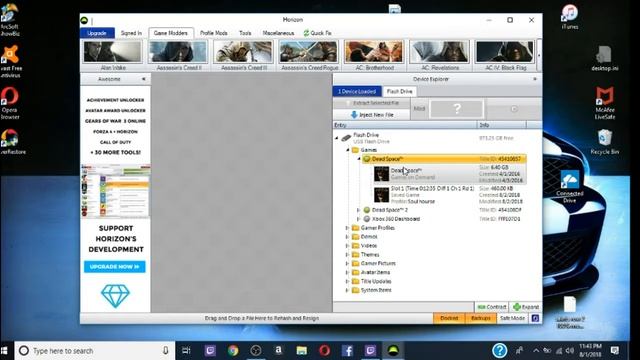Viewport: 640px width, 360px height.
Task: Collapse the Flash Drive tree node
Action: click(337, 138)
